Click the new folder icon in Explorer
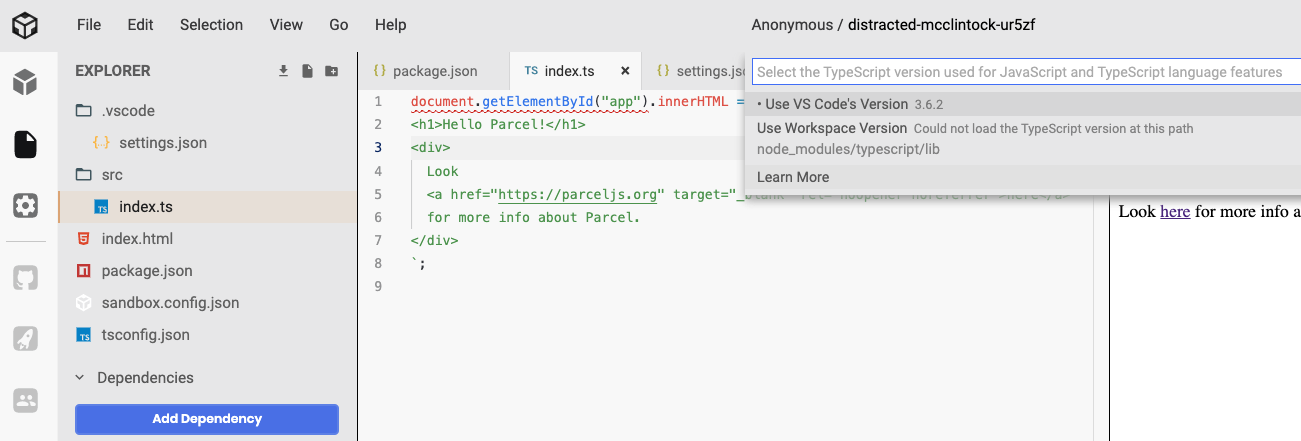This screenshot has height=441, width=1301. [x=332, y=71]
